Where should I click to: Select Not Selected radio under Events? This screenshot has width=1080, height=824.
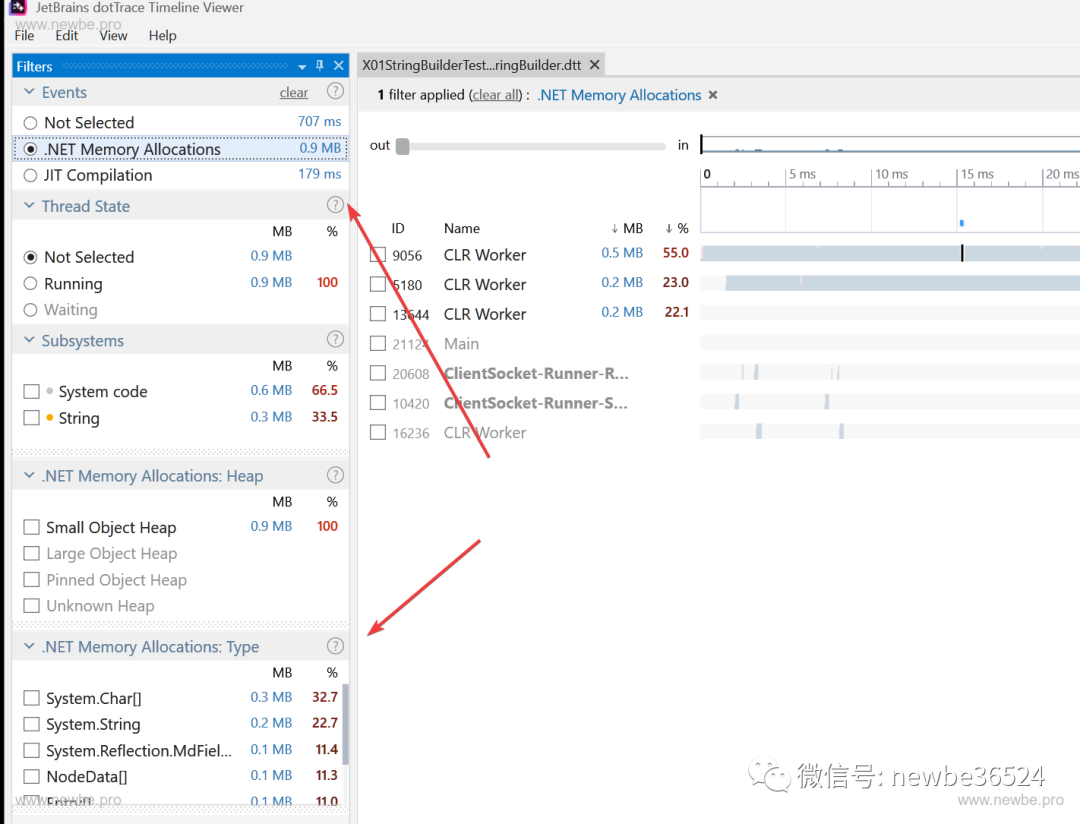(x=30, y=123)
